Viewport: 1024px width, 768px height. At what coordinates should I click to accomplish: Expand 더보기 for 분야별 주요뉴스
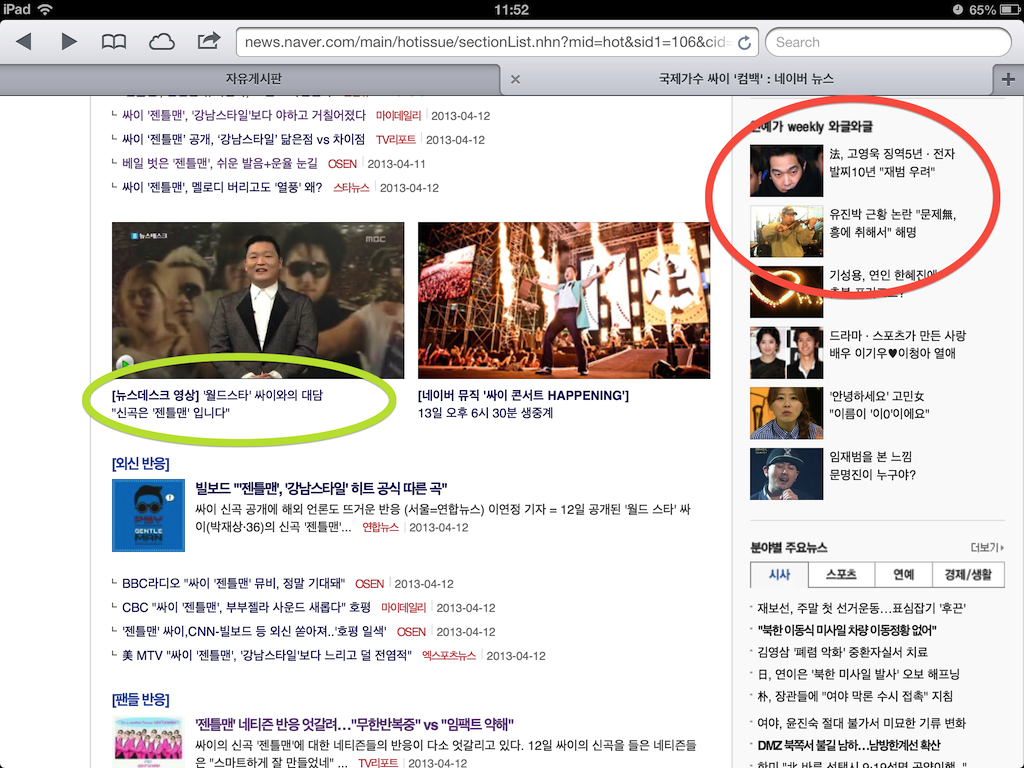[987, 547]
